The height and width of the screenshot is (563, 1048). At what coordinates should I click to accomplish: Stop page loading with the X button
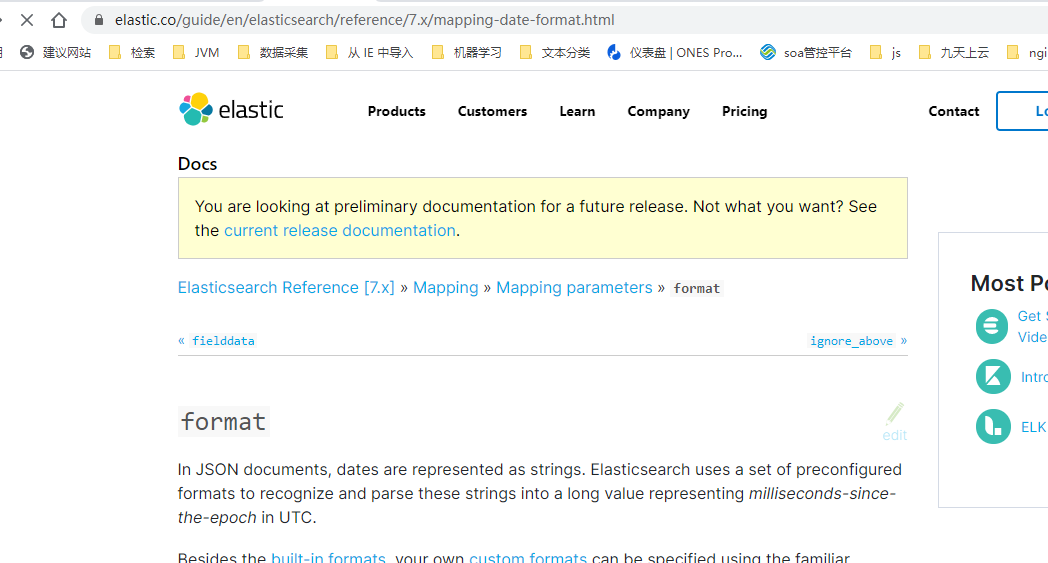(27, 20)
